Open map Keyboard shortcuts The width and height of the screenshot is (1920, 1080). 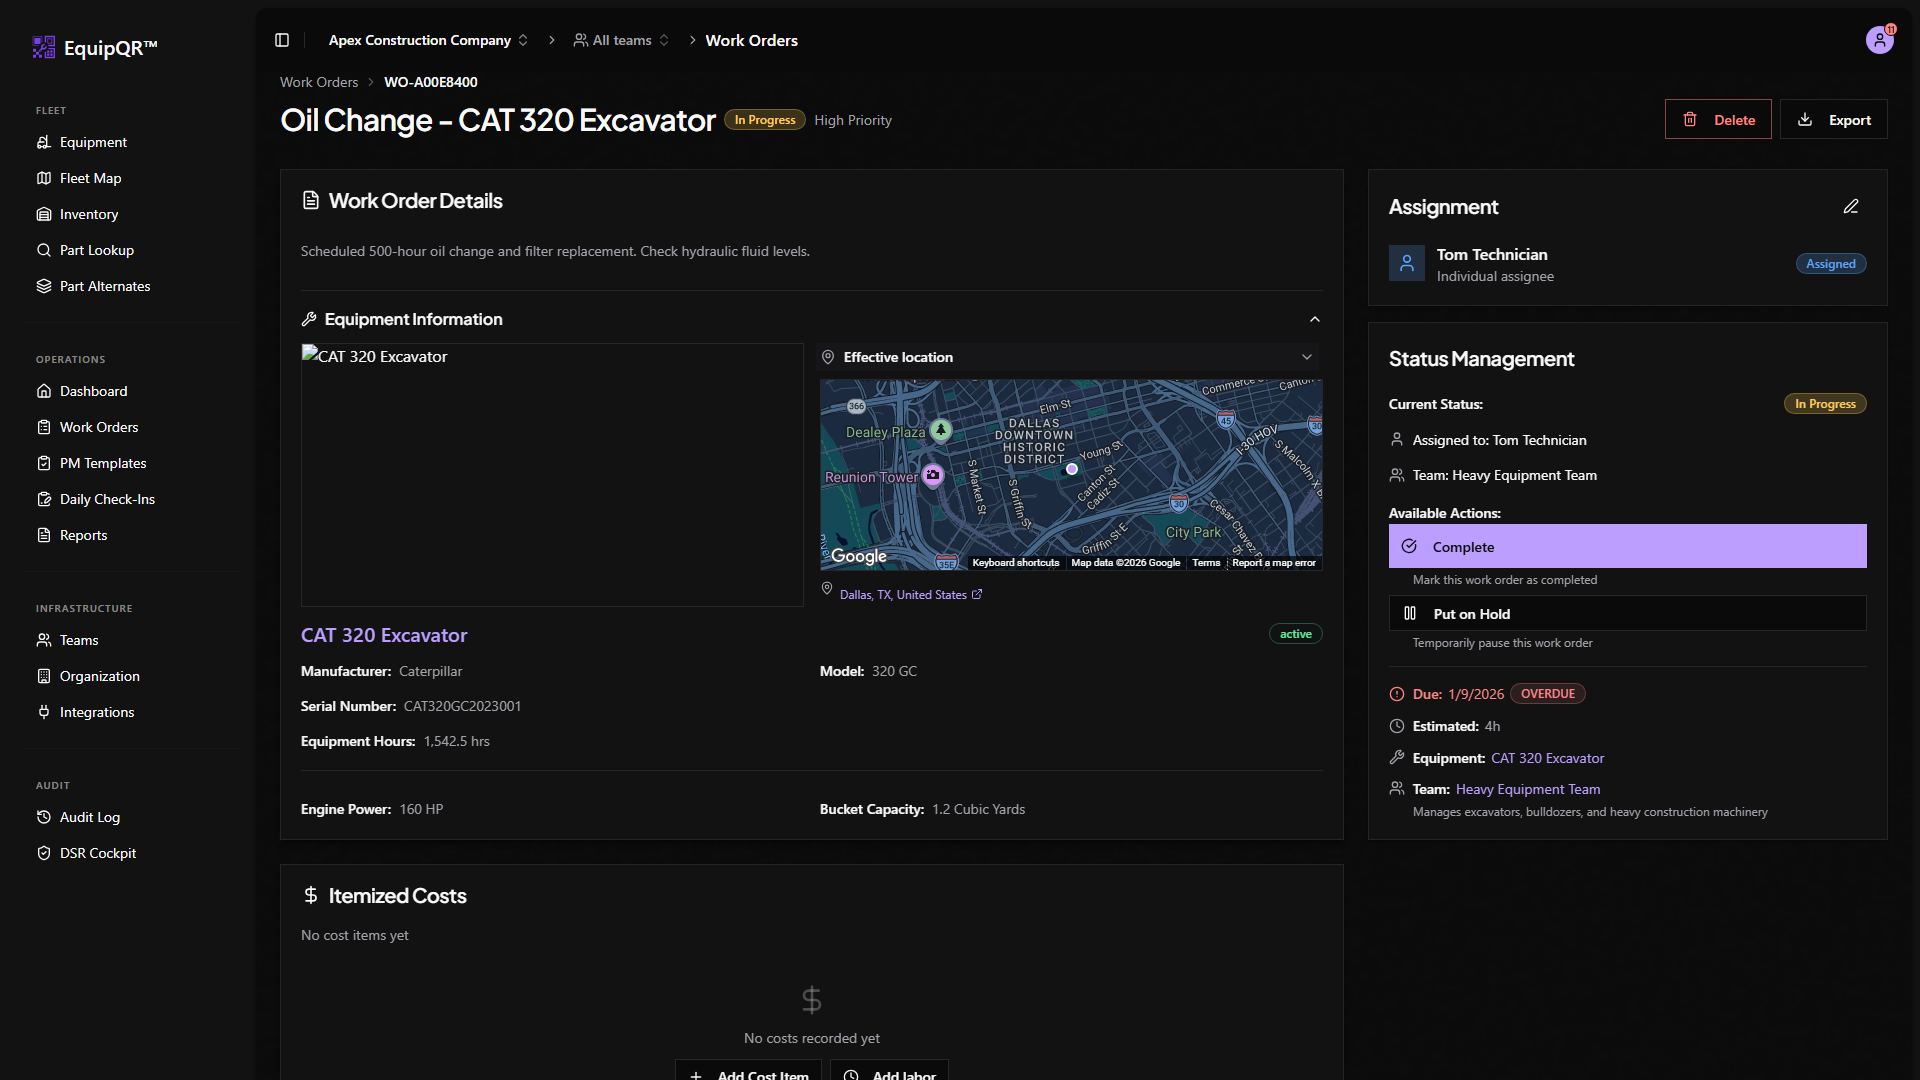pyautogui.click(x=1015, y=563)
